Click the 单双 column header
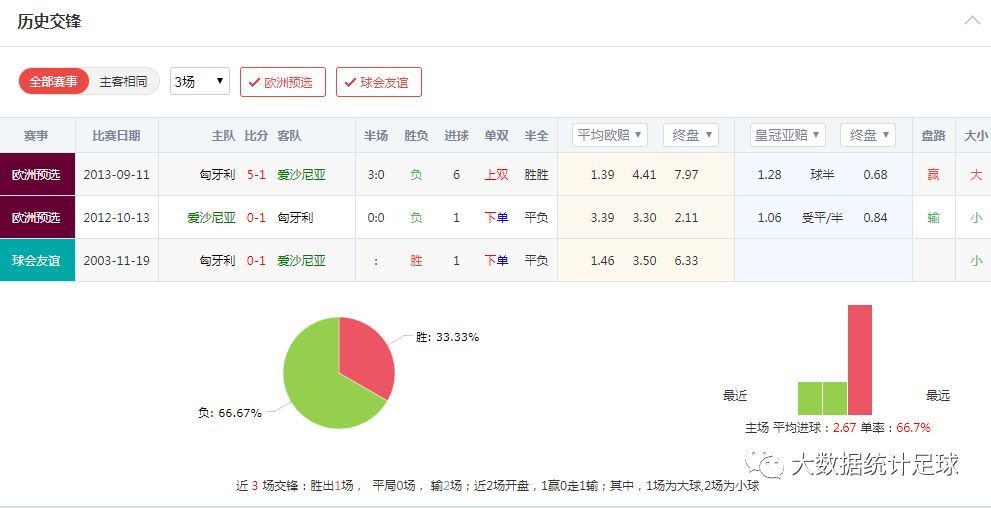The width and height of the screenshot is (991, 508). 496,135
